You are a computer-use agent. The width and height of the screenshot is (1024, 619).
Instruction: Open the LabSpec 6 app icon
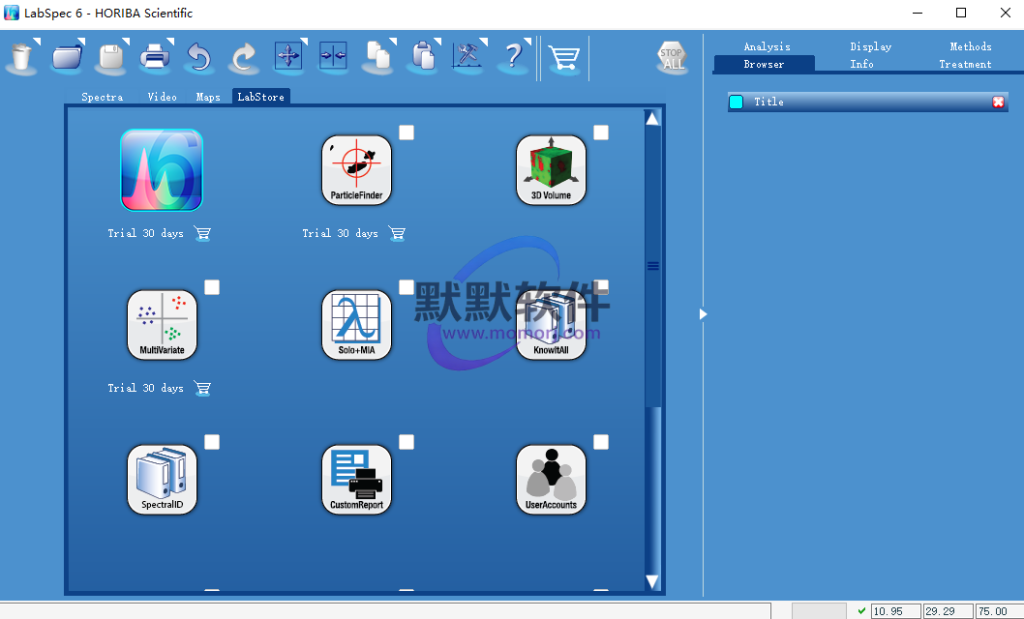[161, 170]
